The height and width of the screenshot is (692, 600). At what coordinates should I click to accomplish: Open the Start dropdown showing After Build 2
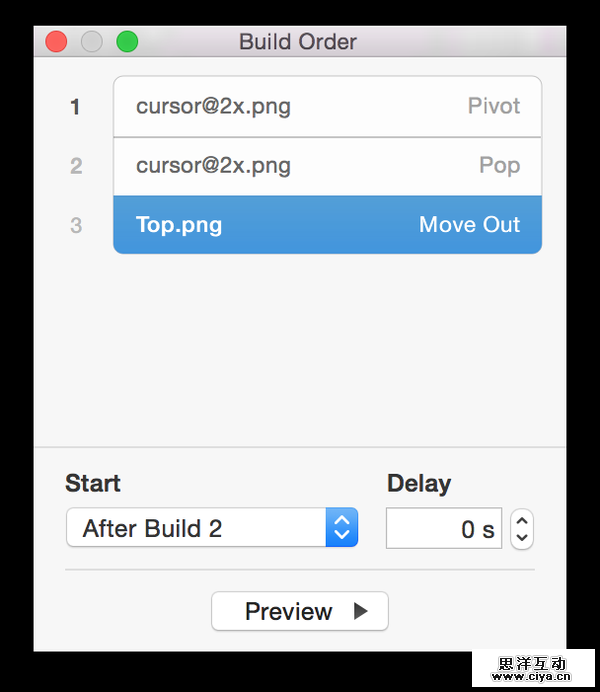(x=197, y=528)
